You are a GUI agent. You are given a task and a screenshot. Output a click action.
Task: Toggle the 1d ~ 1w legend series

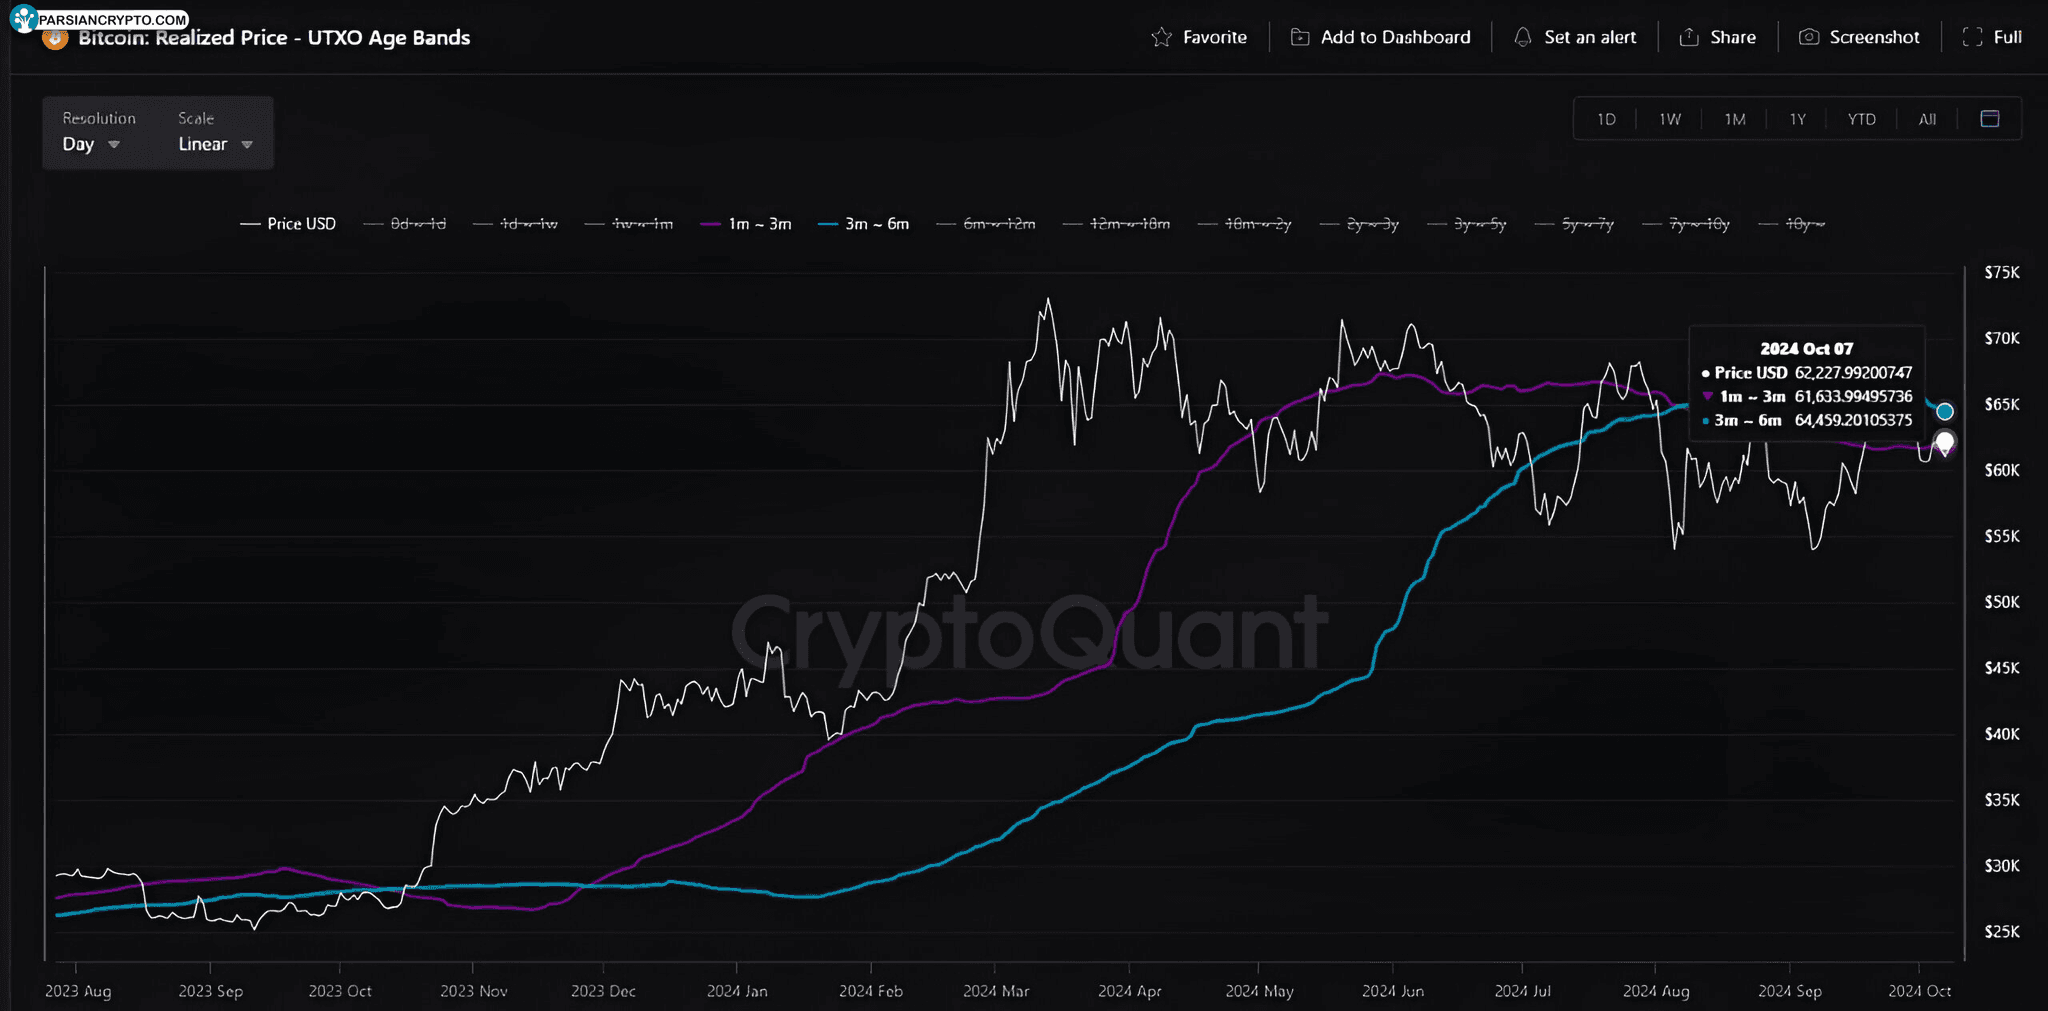tap(515, 224)
